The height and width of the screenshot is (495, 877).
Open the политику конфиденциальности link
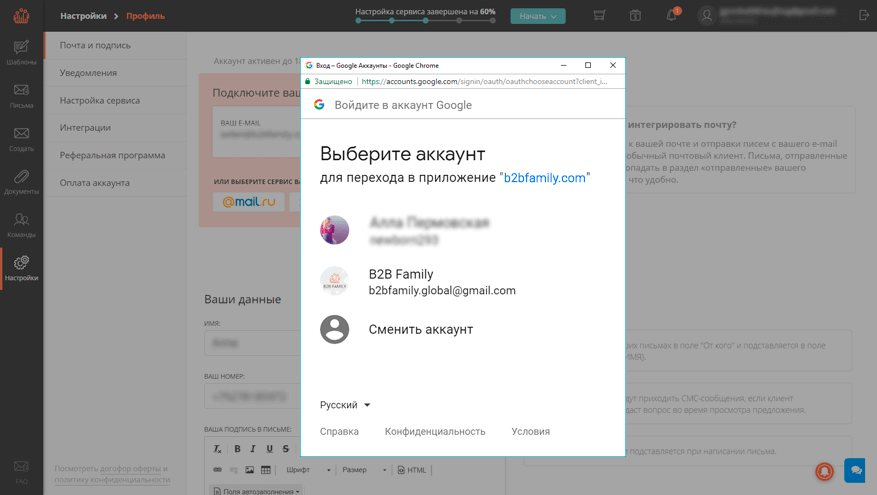click(112, 479)
